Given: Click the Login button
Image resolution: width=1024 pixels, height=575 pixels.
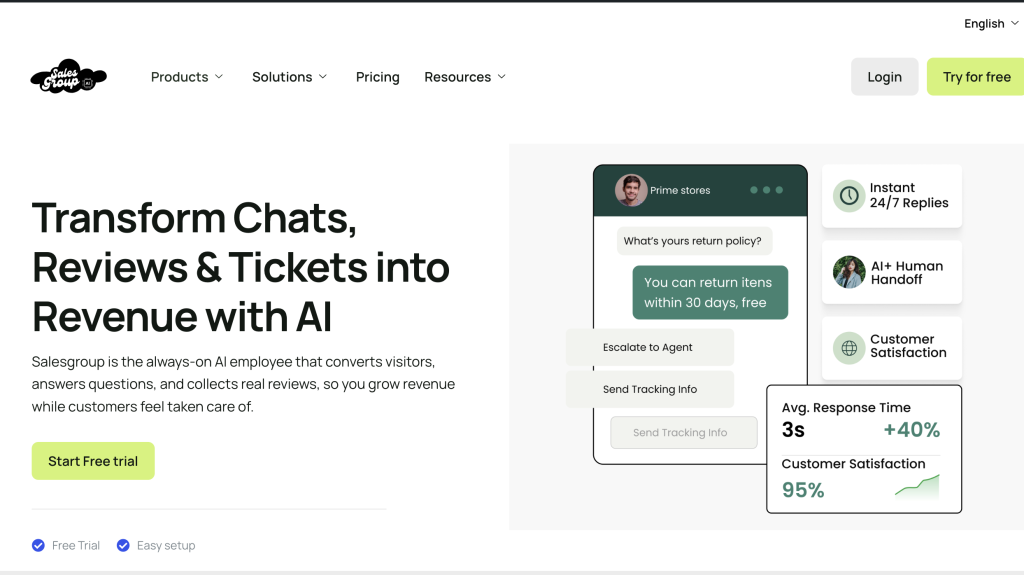Looking at the screenshot, I should tap(884, 76).
